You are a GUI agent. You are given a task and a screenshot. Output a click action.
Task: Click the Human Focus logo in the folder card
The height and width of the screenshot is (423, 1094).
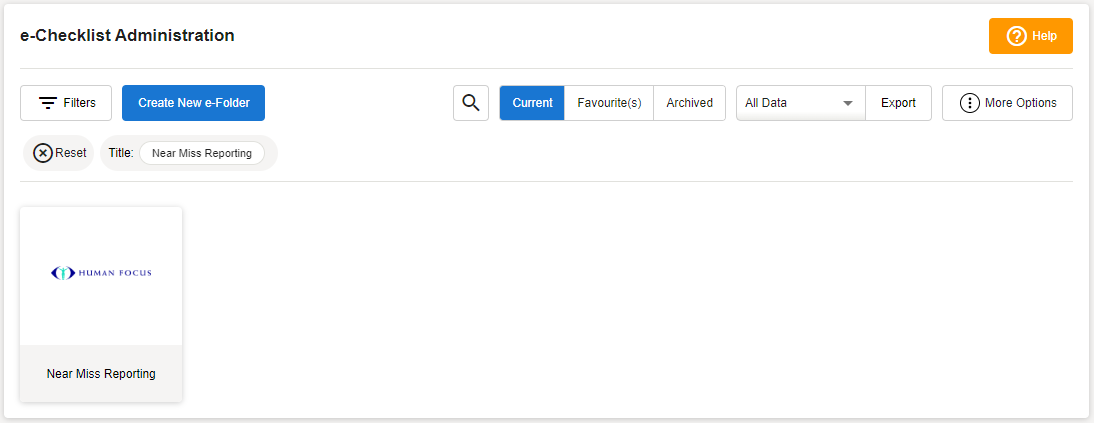101,273
